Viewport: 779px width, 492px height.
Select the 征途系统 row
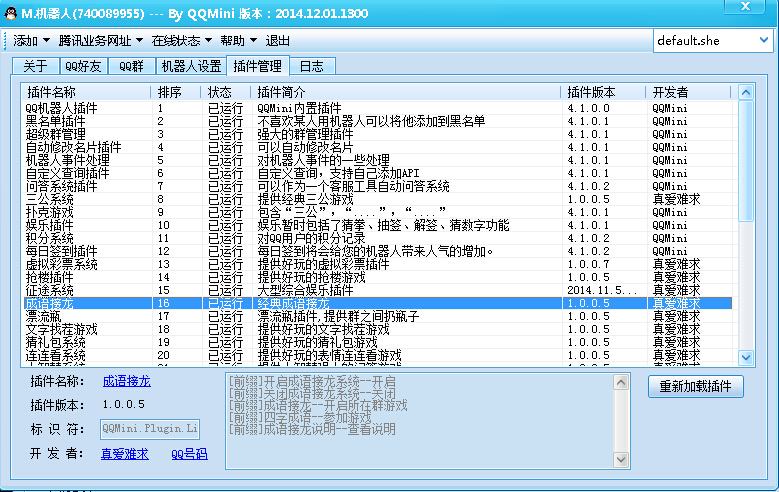(x=378, y=290)
